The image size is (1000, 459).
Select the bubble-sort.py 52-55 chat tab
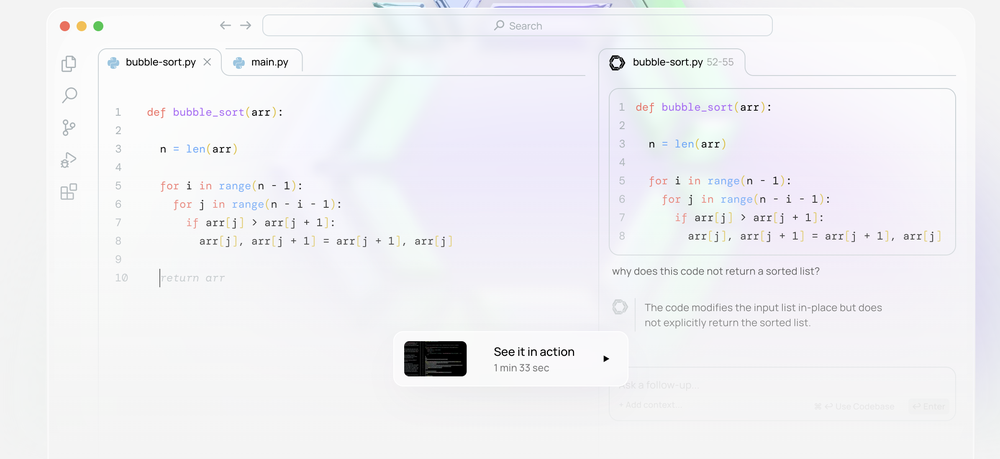tap(672, 62)
